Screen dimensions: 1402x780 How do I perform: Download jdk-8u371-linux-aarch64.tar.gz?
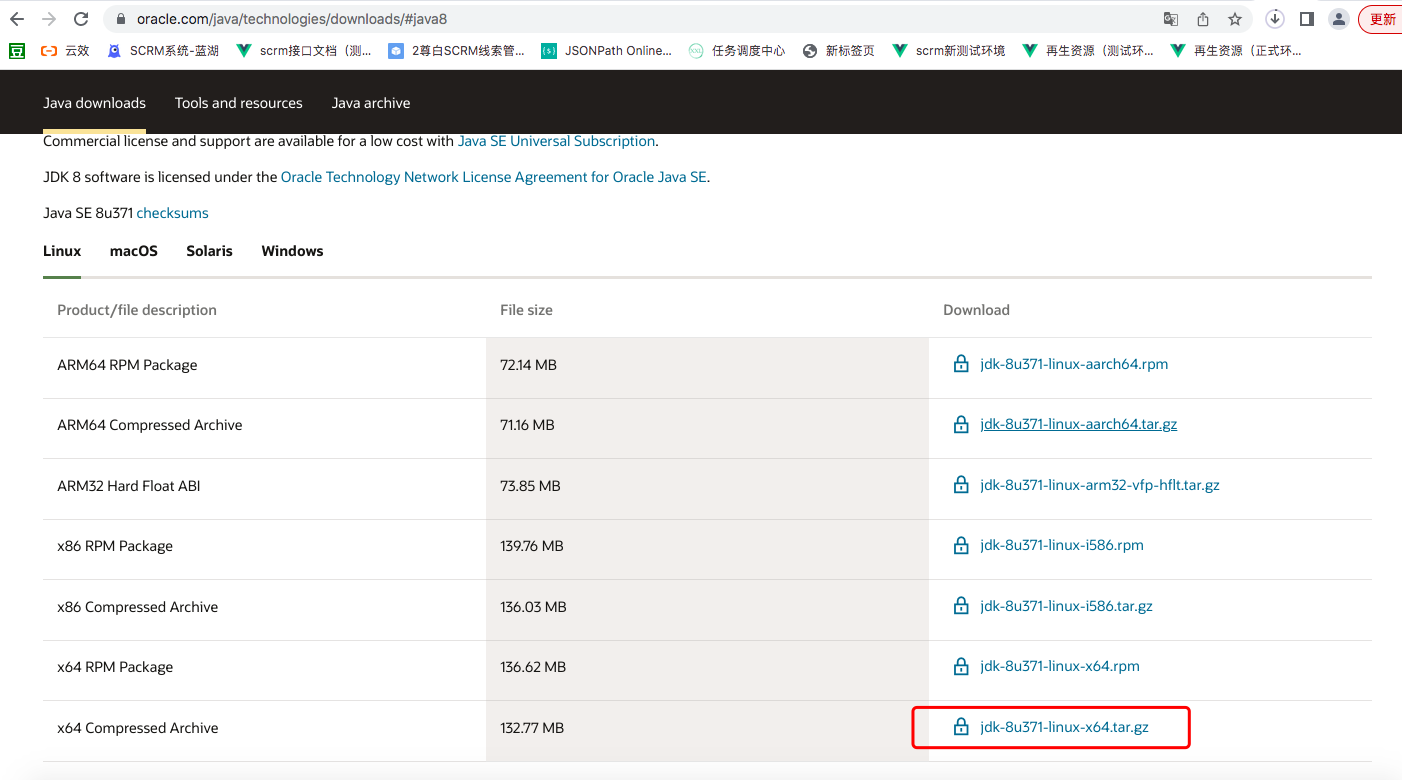point(1079,424)
